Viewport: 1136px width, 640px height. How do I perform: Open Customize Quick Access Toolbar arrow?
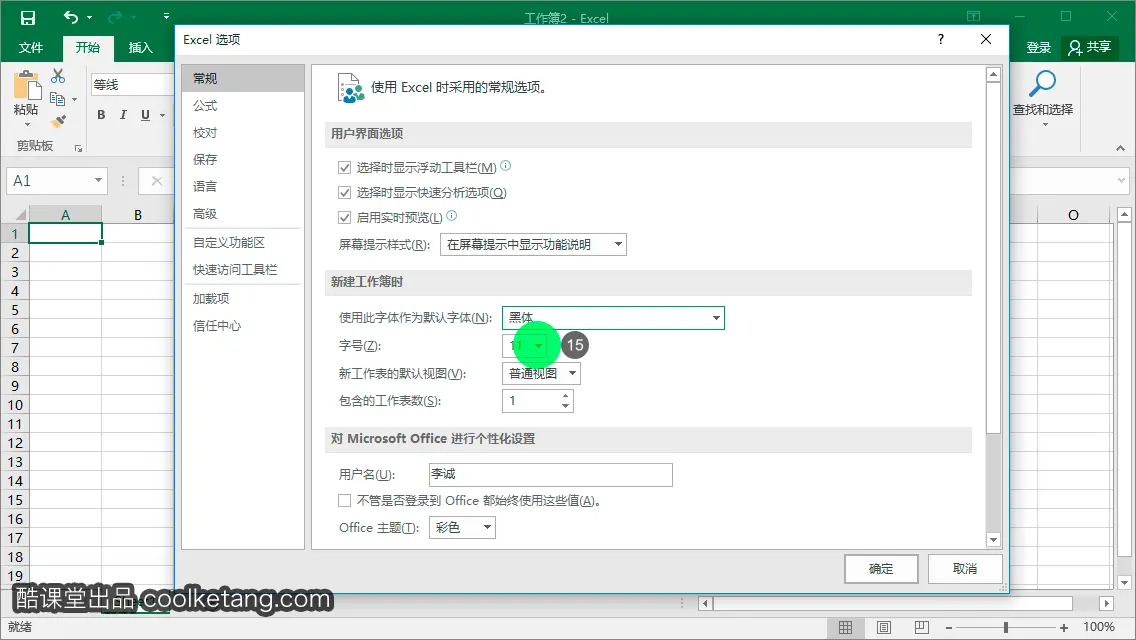click(166, 16)
